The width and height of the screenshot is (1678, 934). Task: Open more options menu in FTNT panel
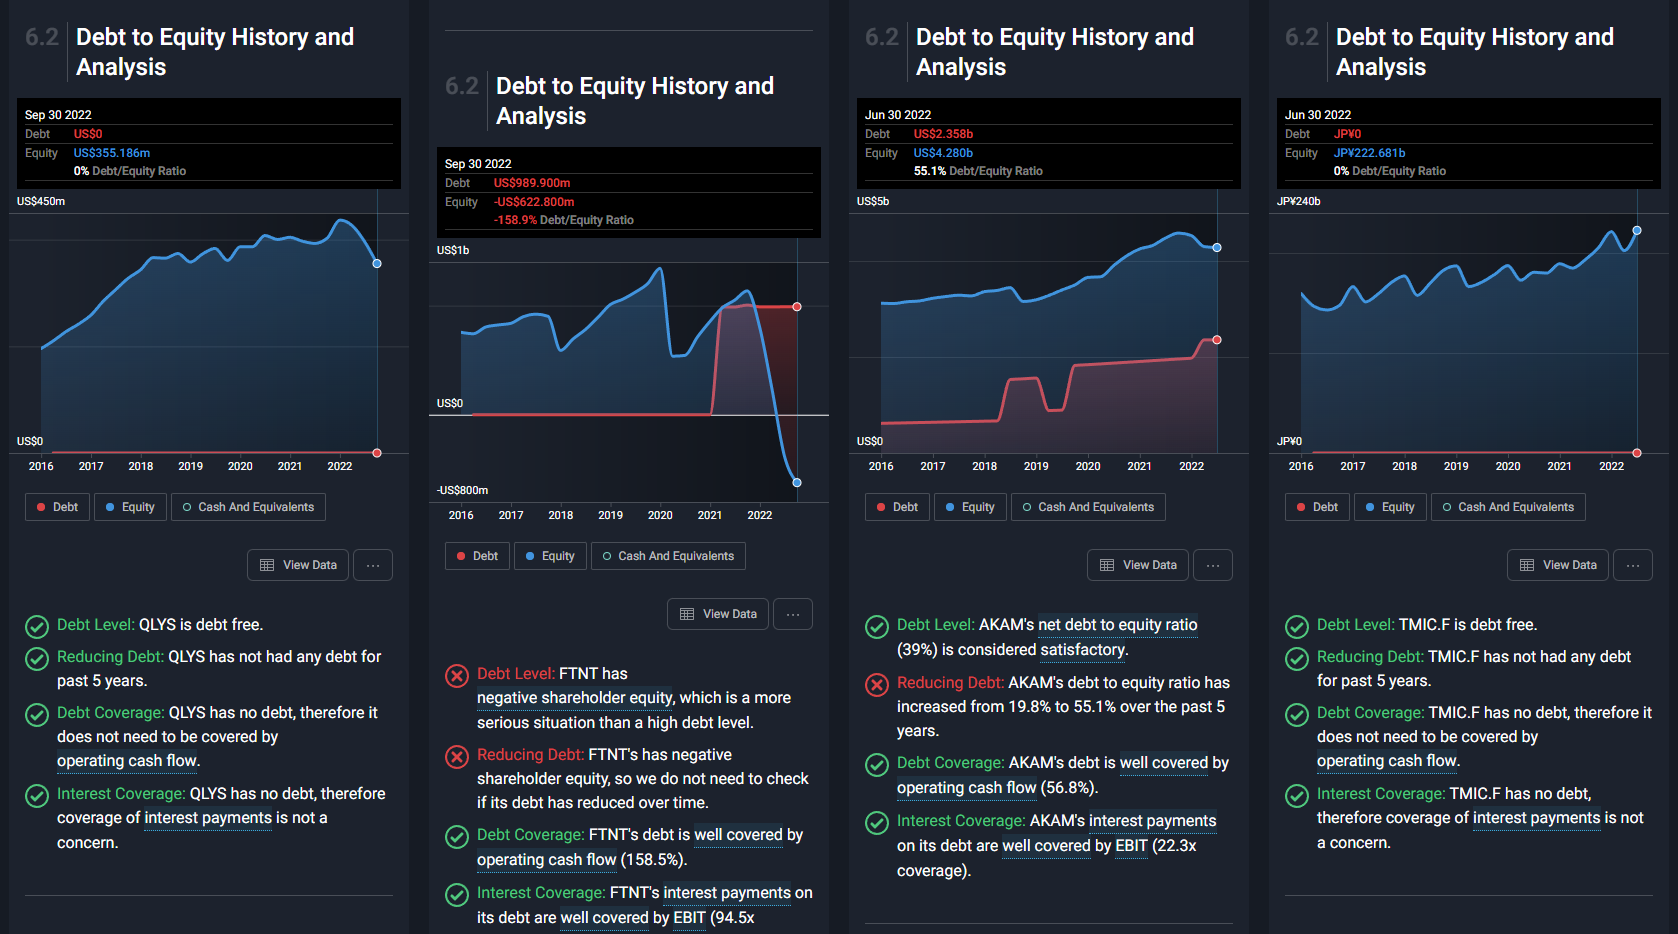(x=793, y=614)
